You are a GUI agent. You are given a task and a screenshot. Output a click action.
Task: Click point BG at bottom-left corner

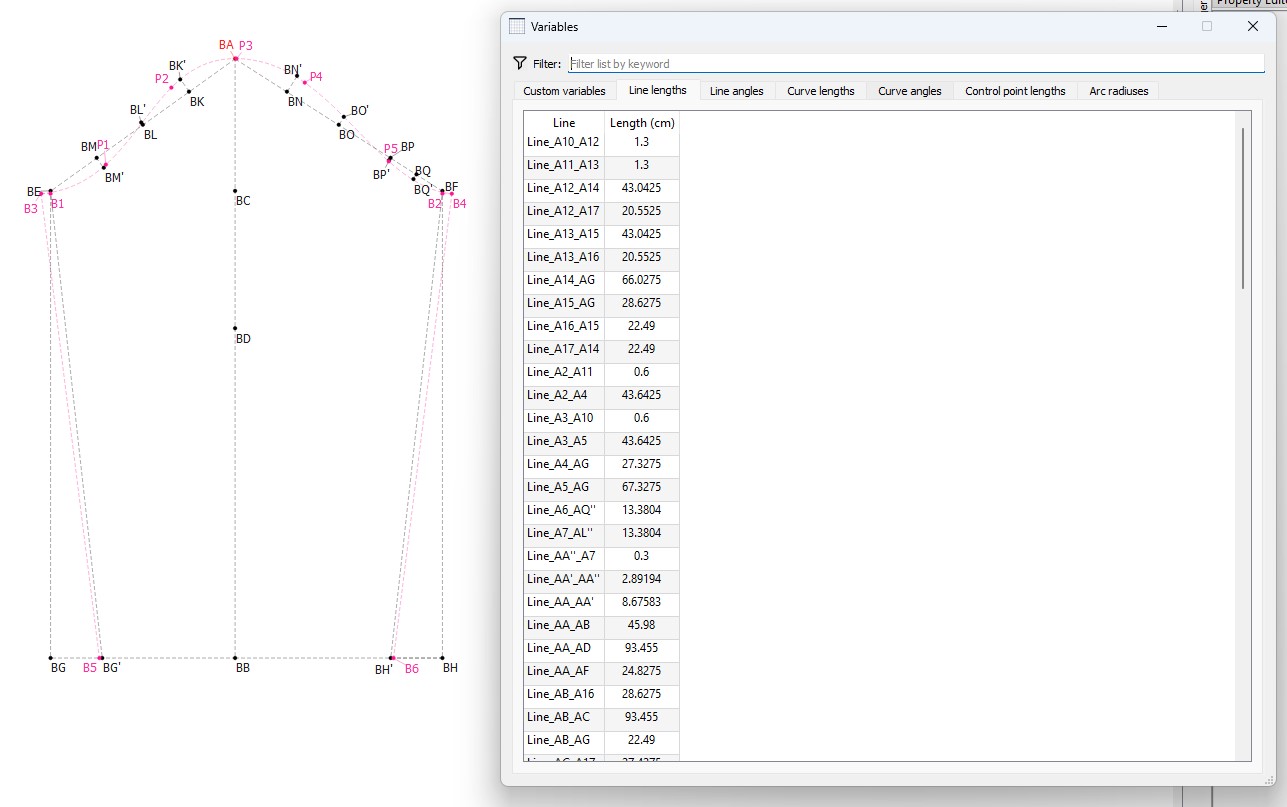pyautogui.click(x=50, y=658)
